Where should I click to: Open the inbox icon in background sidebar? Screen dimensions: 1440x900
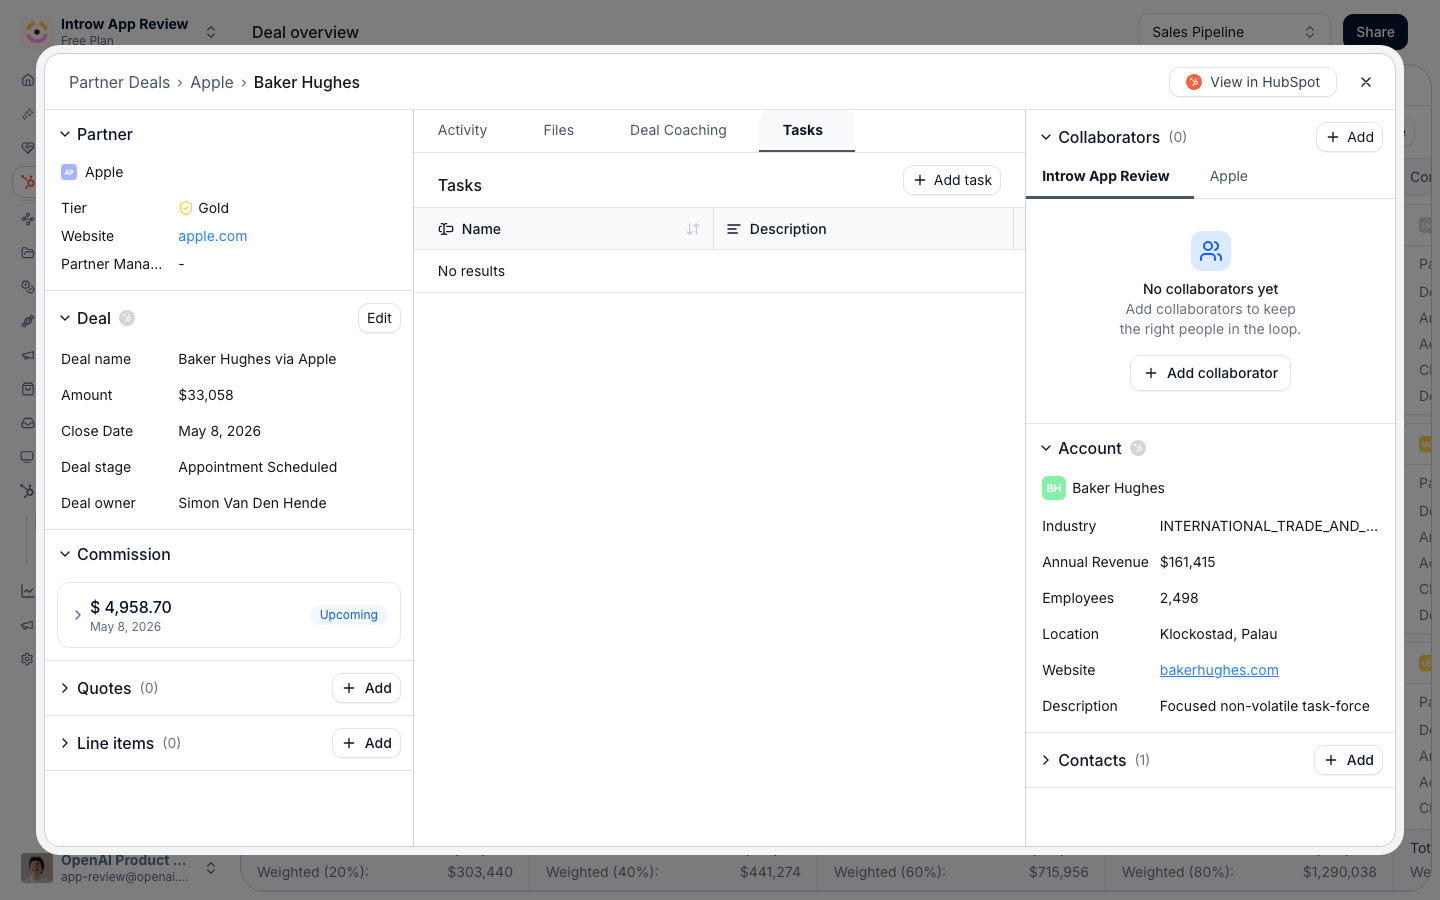28,423
